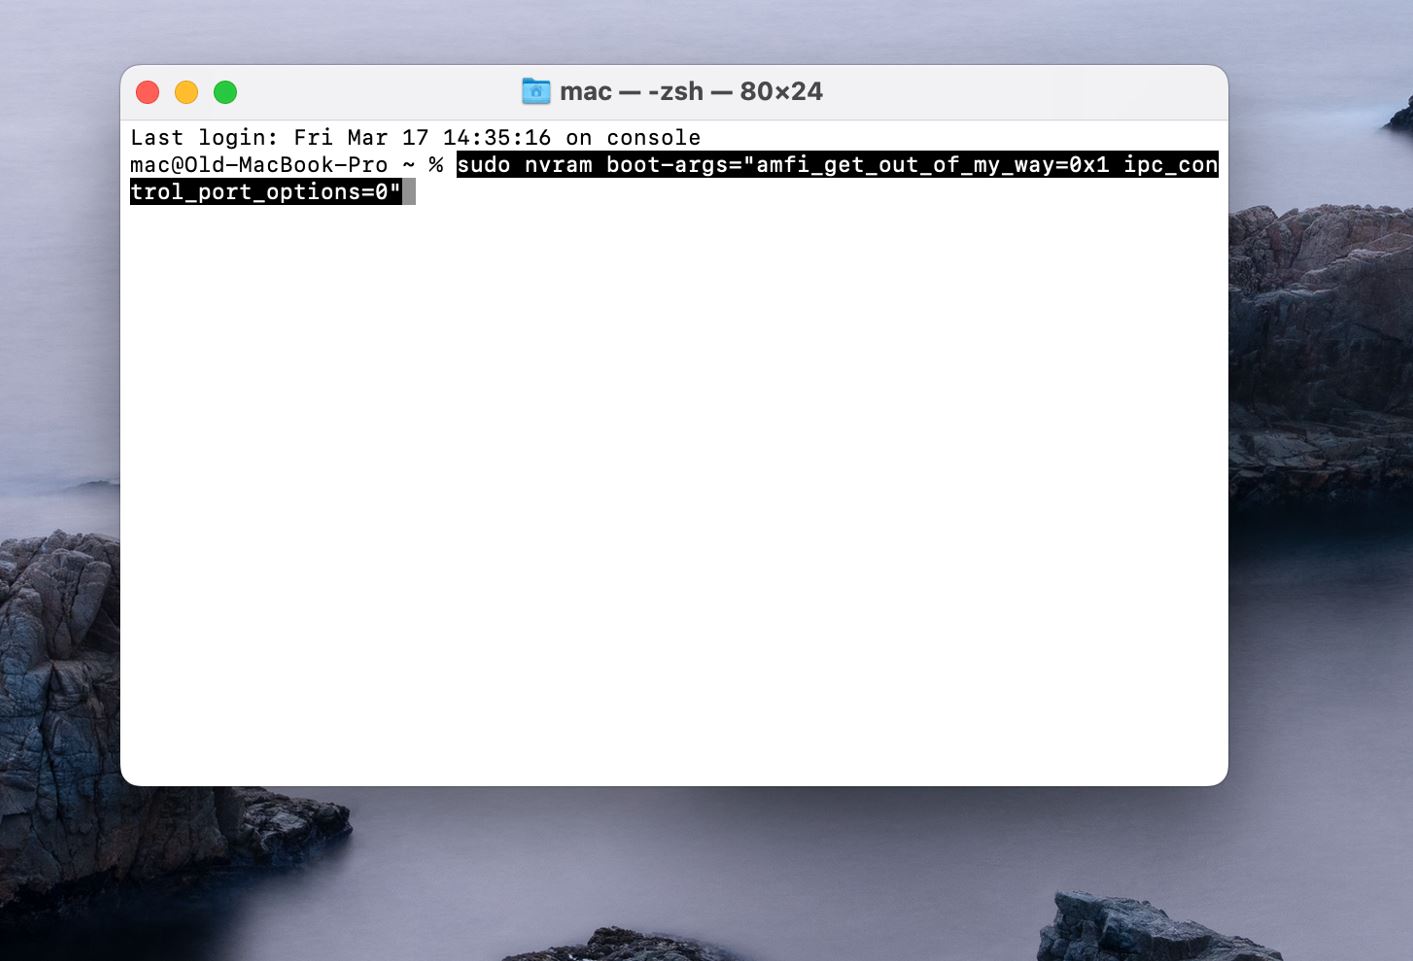Click the red close window button
Screen dimensions: 1413x961
coord(147,92)
